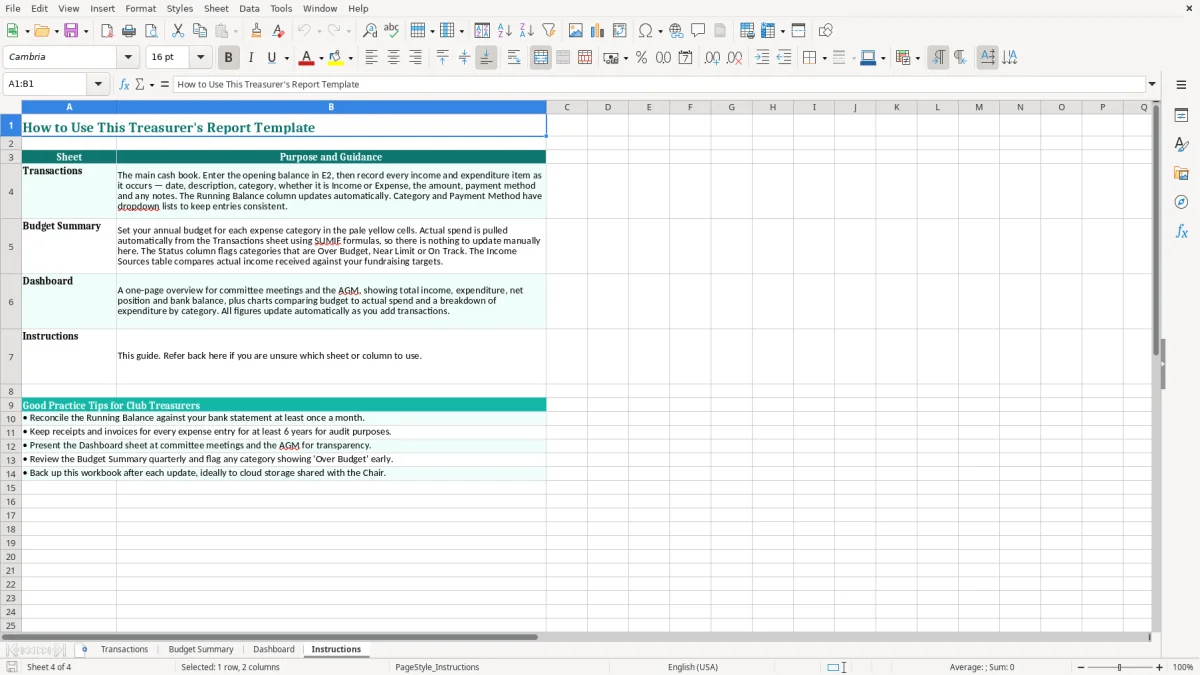Click the Clone Formatting paintbrush icon
1200x675 pixels.
click(x=256, y=31)
